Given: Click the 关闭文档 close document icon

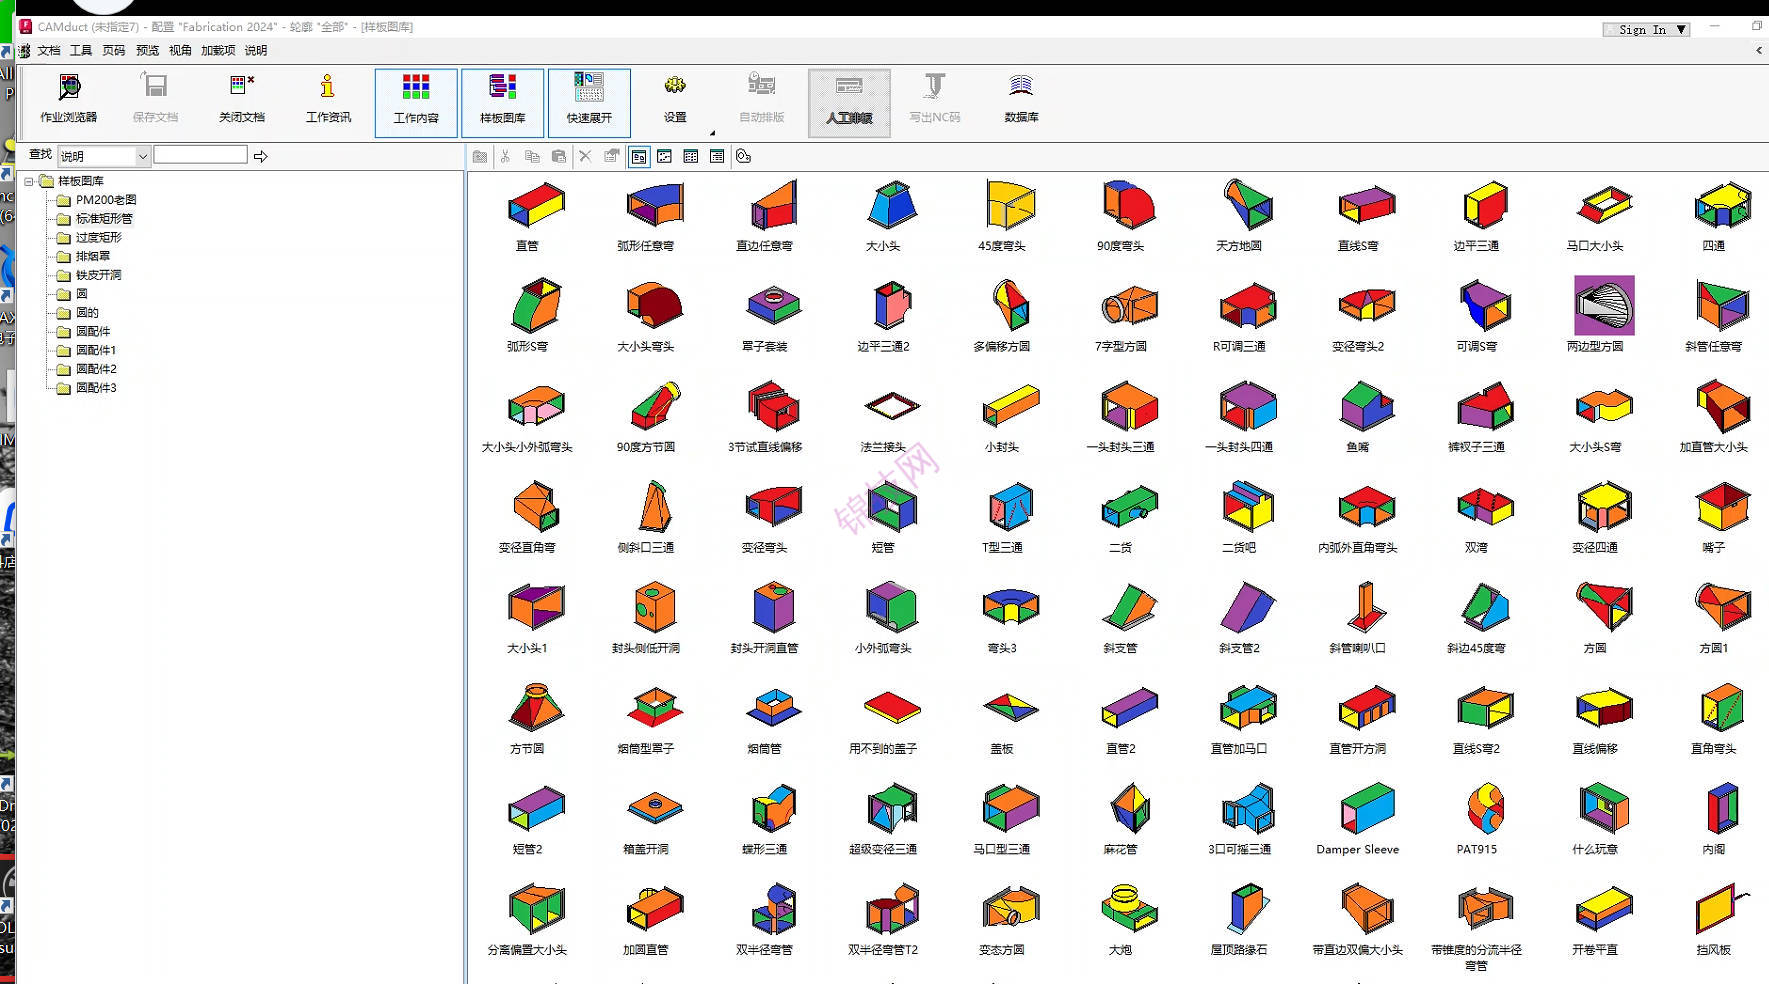Looking at the screenshot, I should pyautogui.click(x=242, y=99).
